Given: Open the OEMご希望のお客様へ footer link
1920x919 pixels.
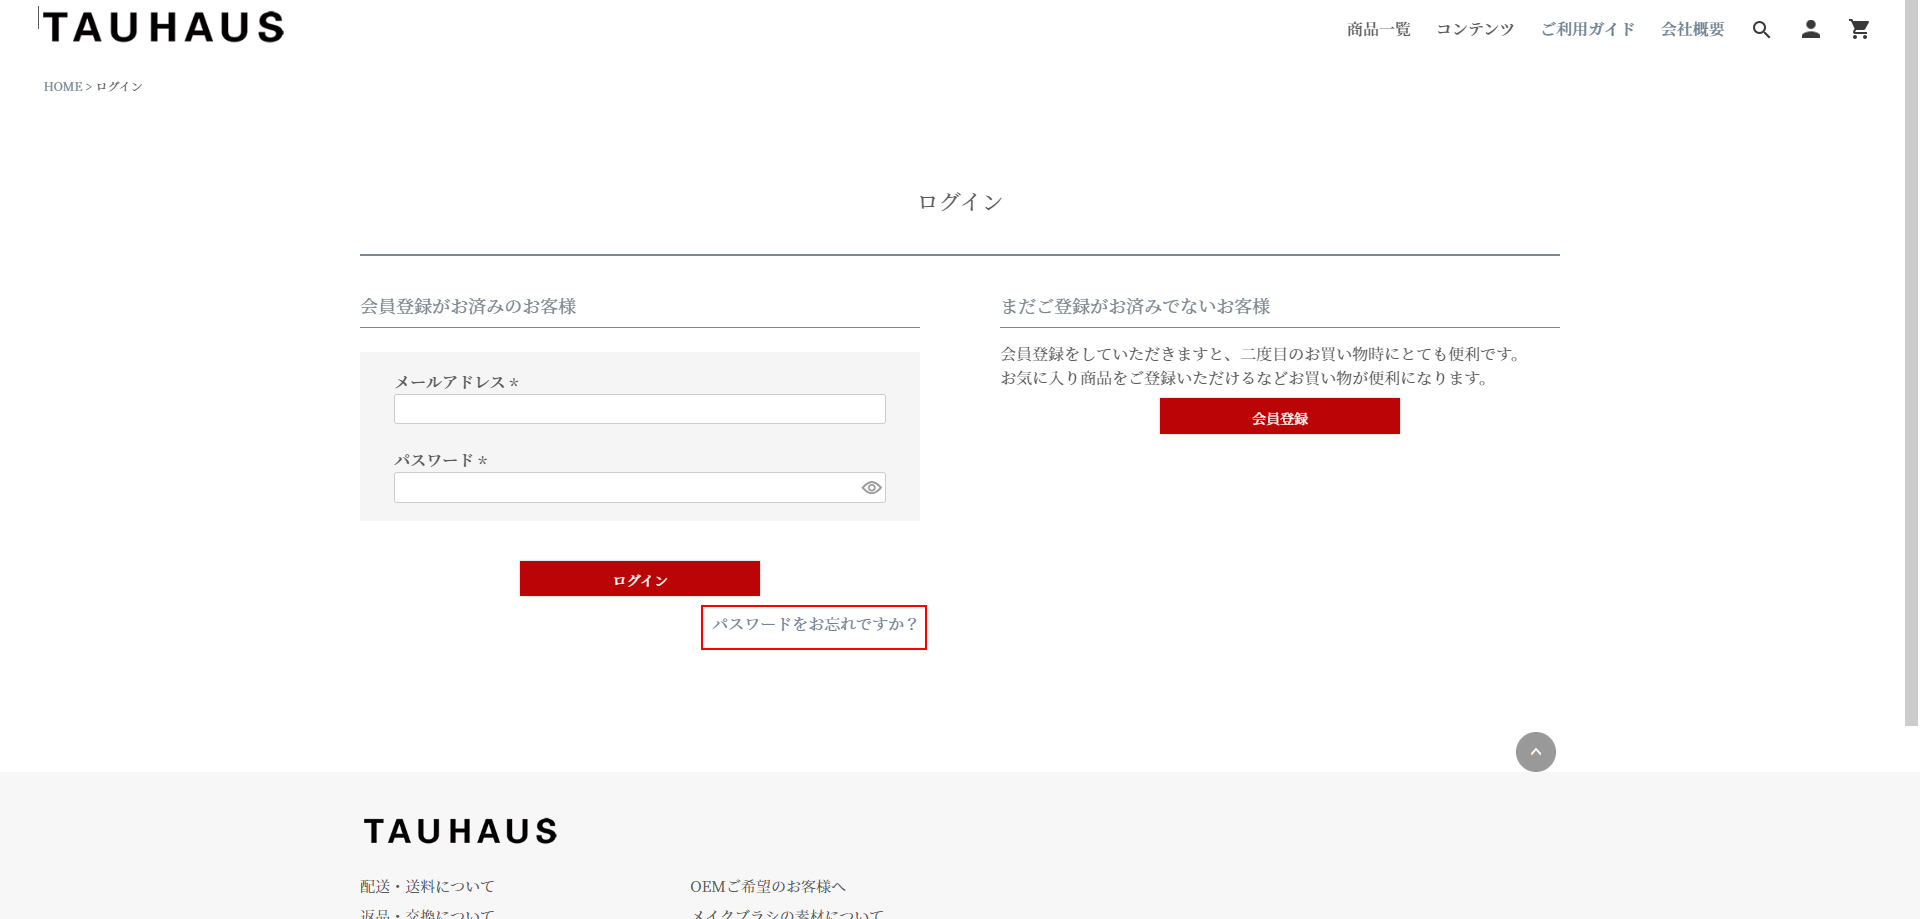Looking at the screenshot, I should click(767, 887).
